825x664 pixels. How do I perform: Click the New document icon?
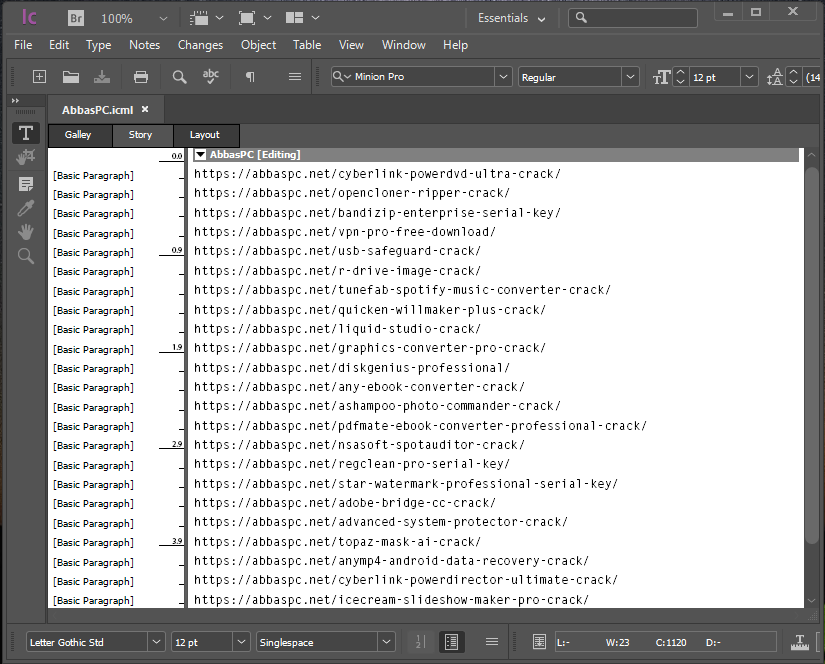coord(39,77)
